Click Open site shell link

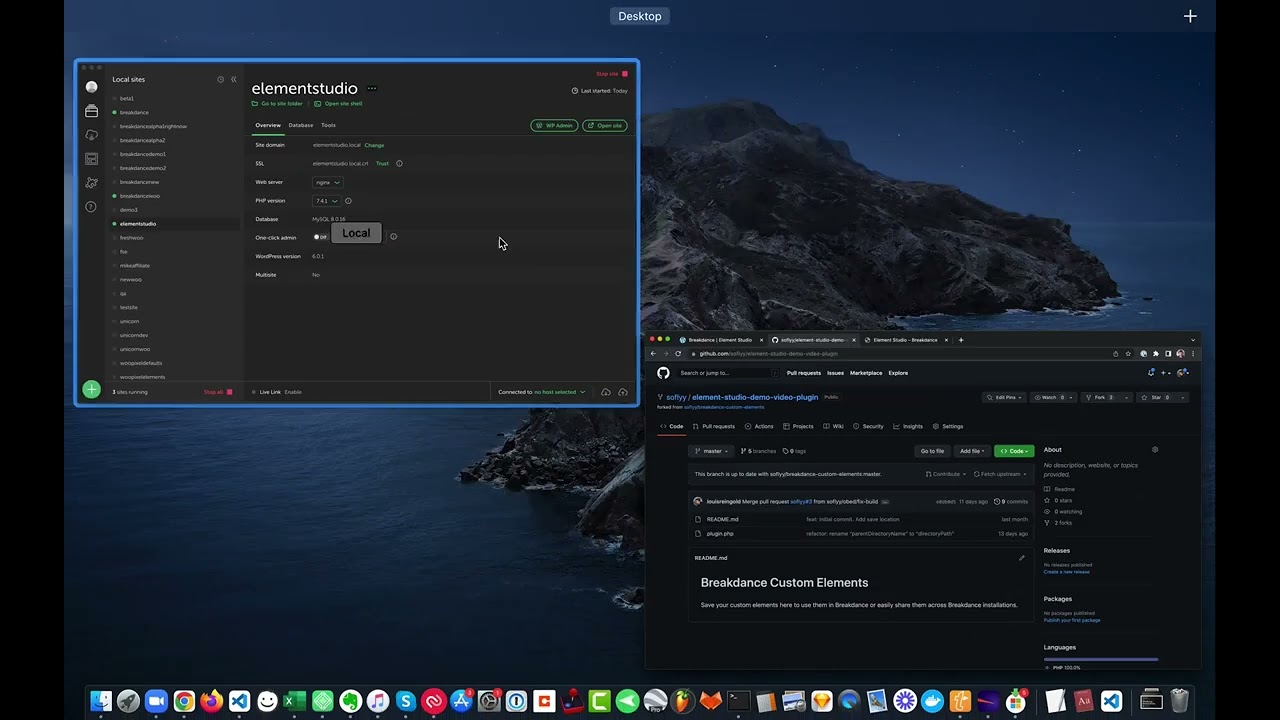click(x=338, y=104)
